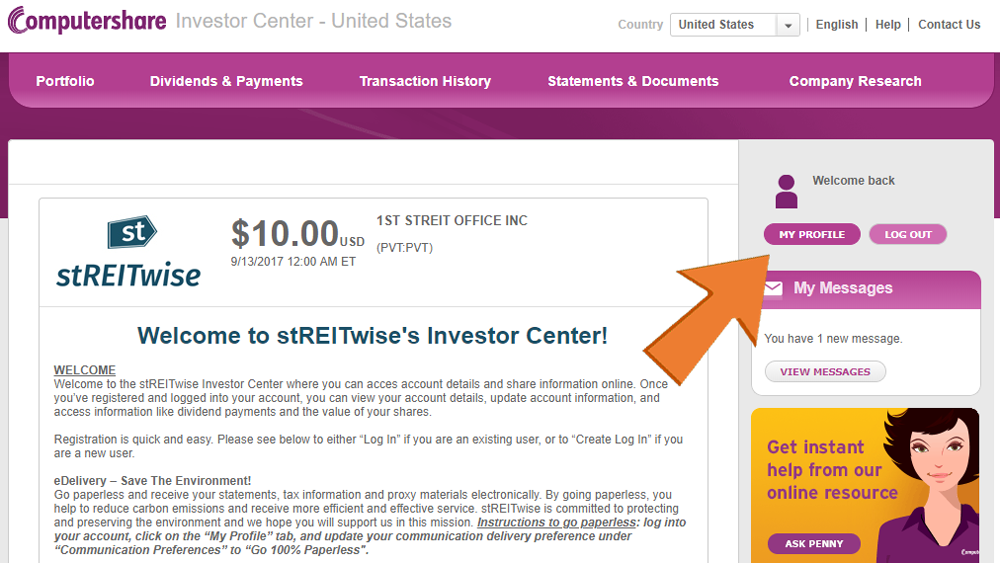Image resolution: width=1000 pixels, height=563 pixels.
Task: Click the ASK PENNY button
Action: point(814,543)
